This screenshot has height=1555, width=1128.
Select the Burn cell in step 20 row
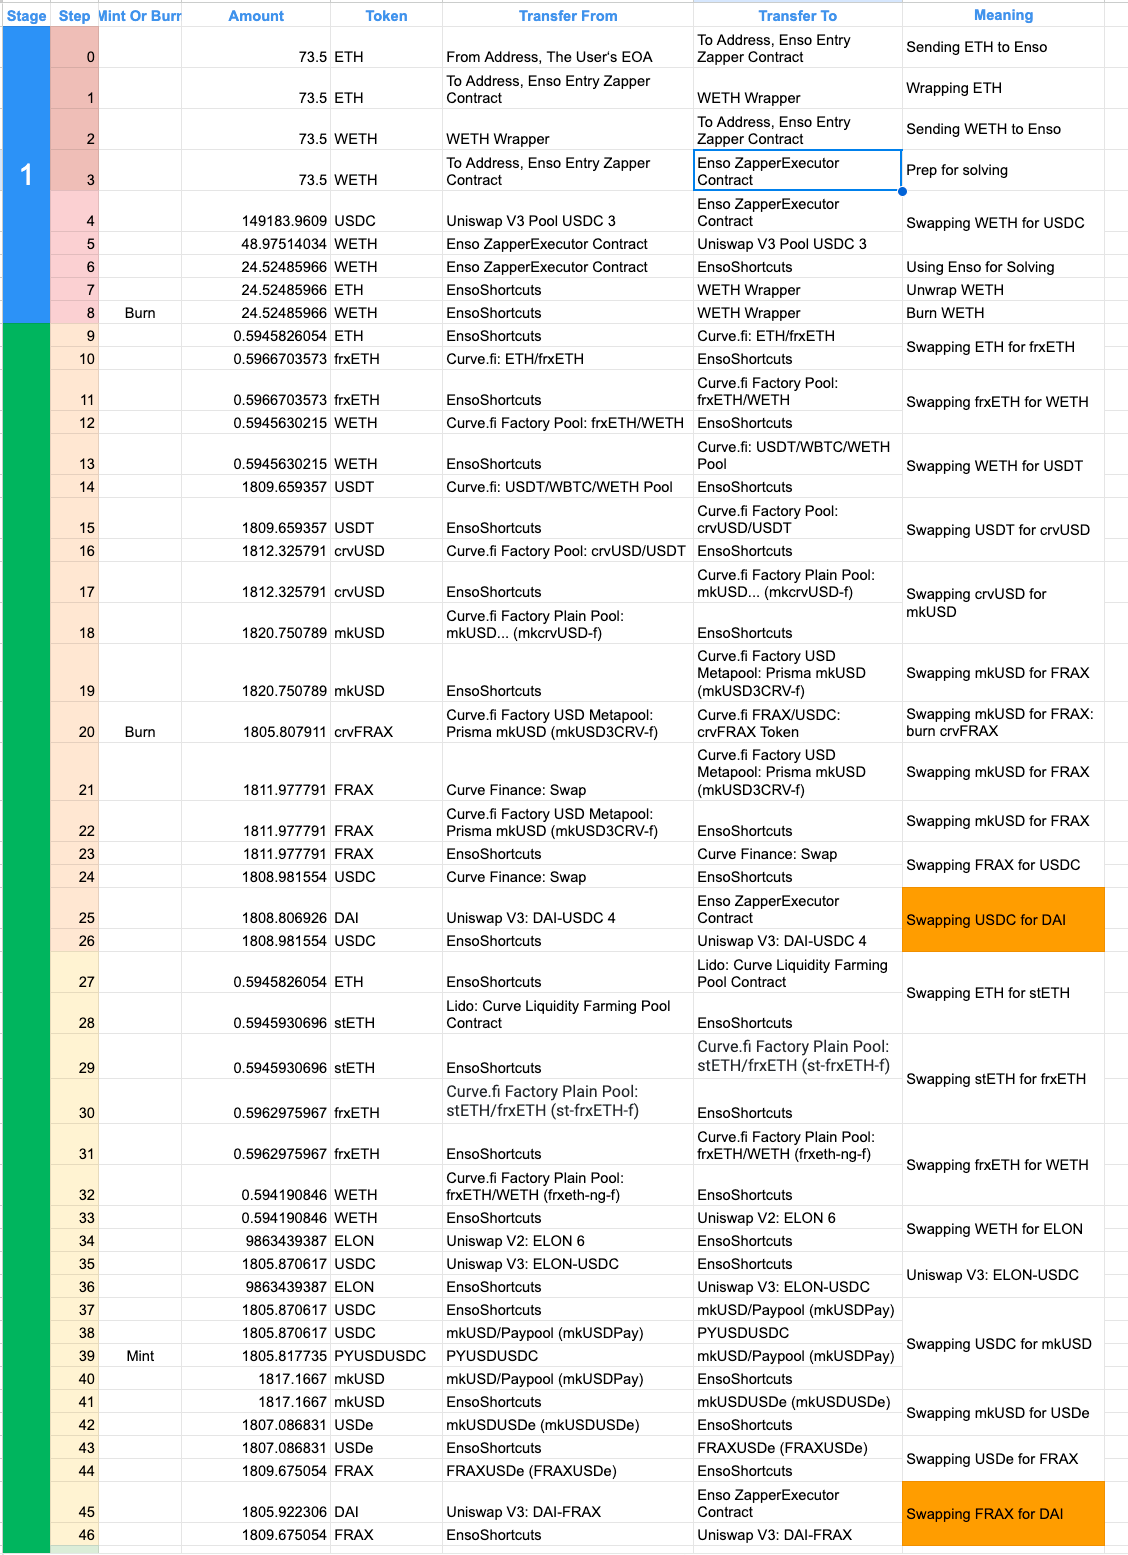140,722
